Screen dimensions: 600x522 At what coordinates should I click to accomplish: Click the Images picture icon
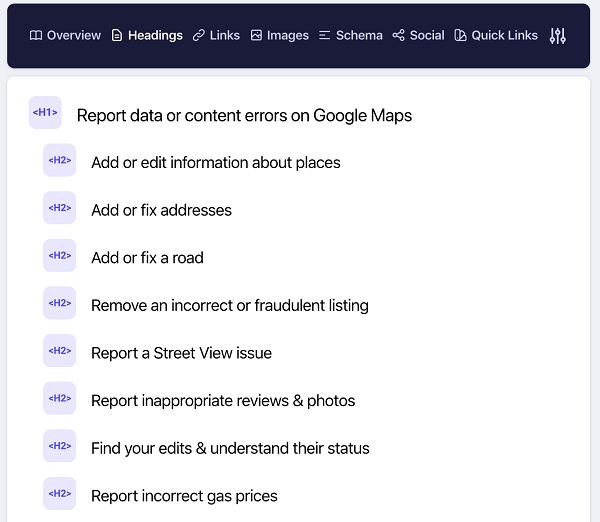pos(256,35)
